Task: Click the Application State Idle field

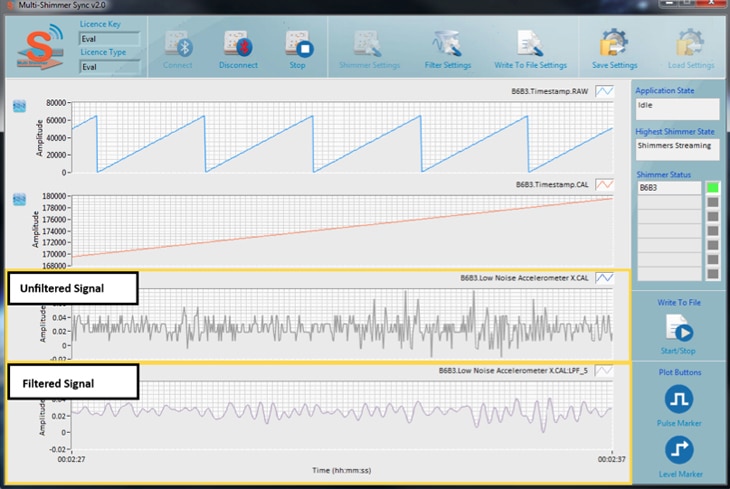Action: coord(677,109)
